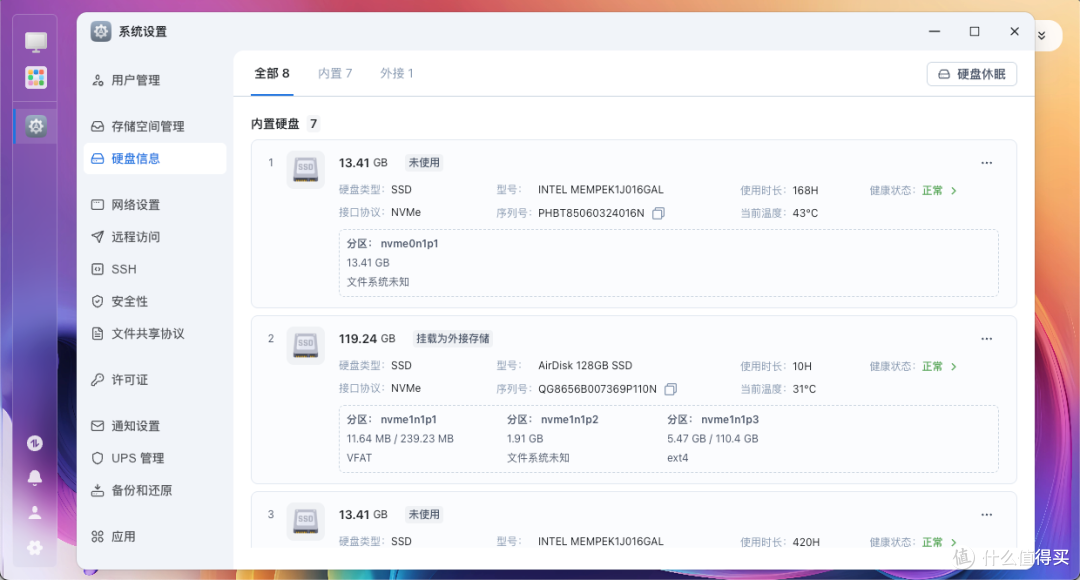Click the 未使用 tag on disk 1
1080x580 pixels.
(x=424, y=163)
